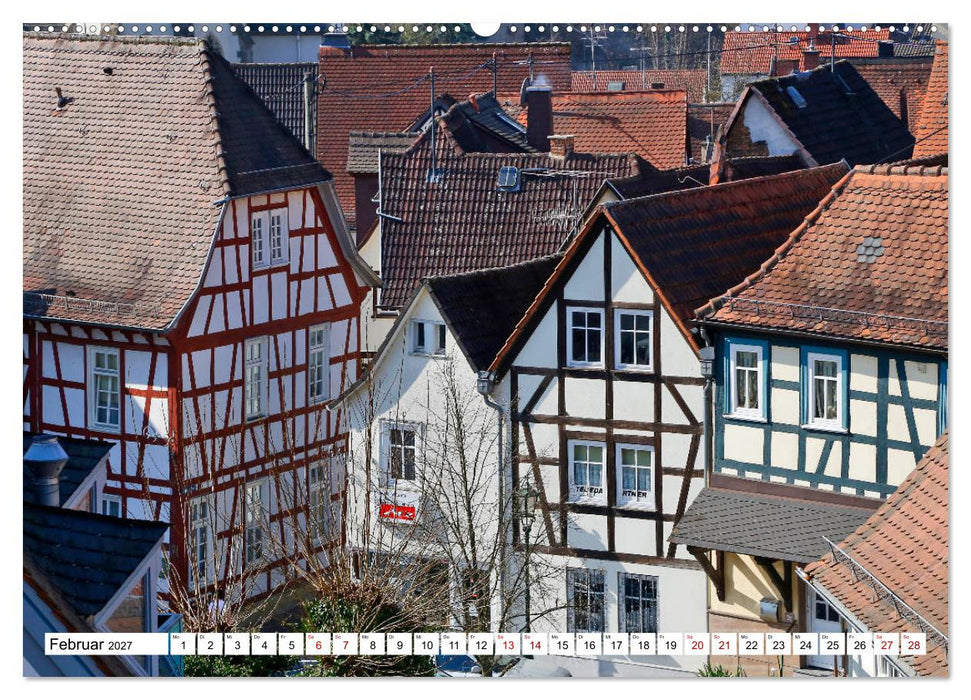Viewport: 971px width, 700px height.
Task: Choose Friday 26 date cell
Action: tap(860, 644)
